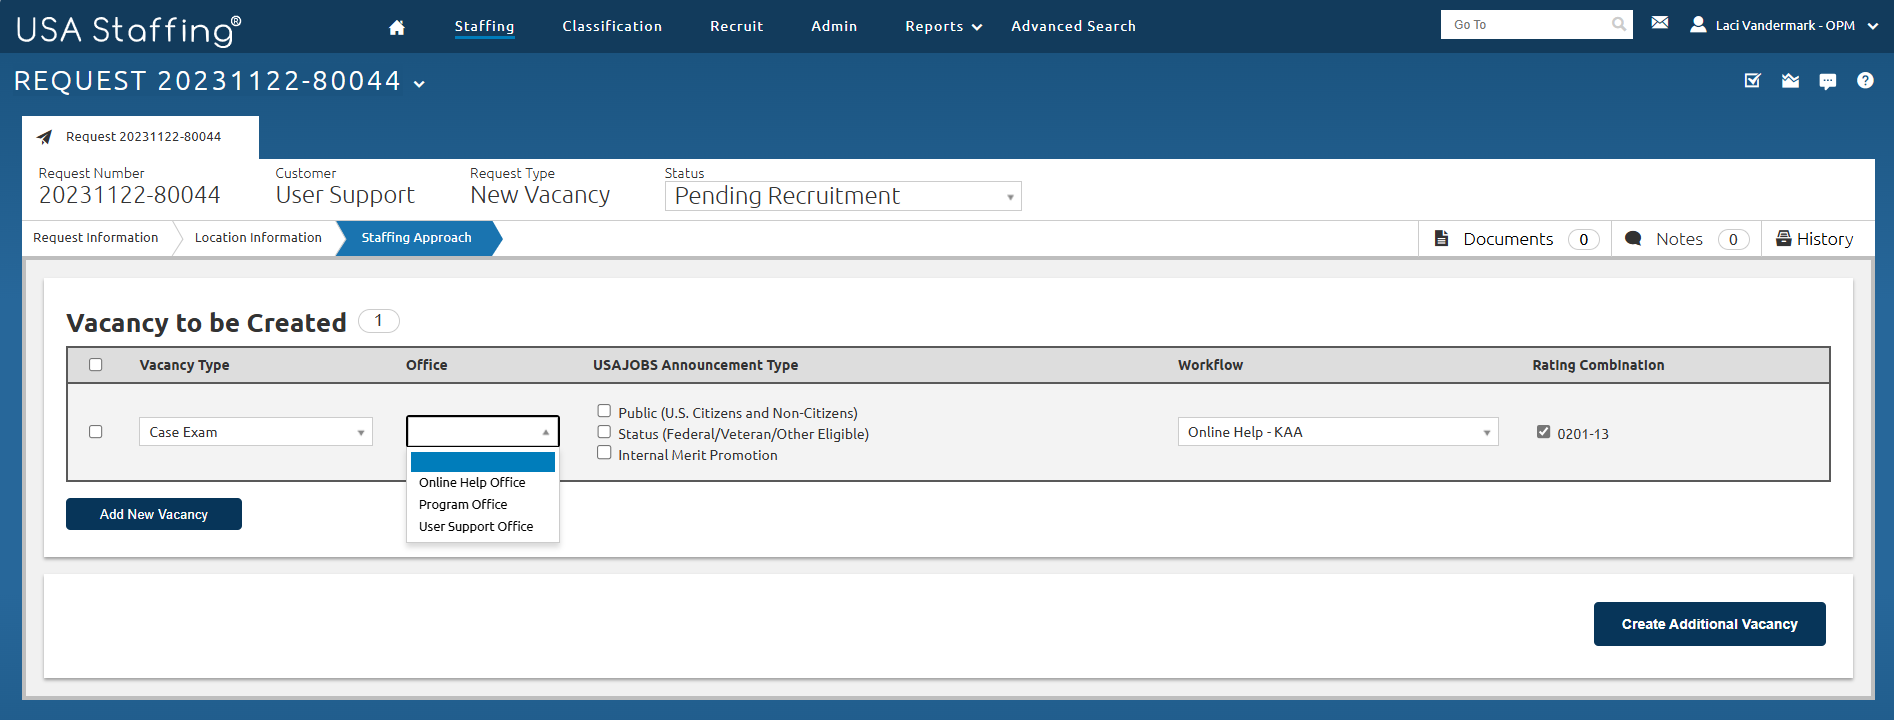
Task: Select Program Office option
Action: click(483, 505)
